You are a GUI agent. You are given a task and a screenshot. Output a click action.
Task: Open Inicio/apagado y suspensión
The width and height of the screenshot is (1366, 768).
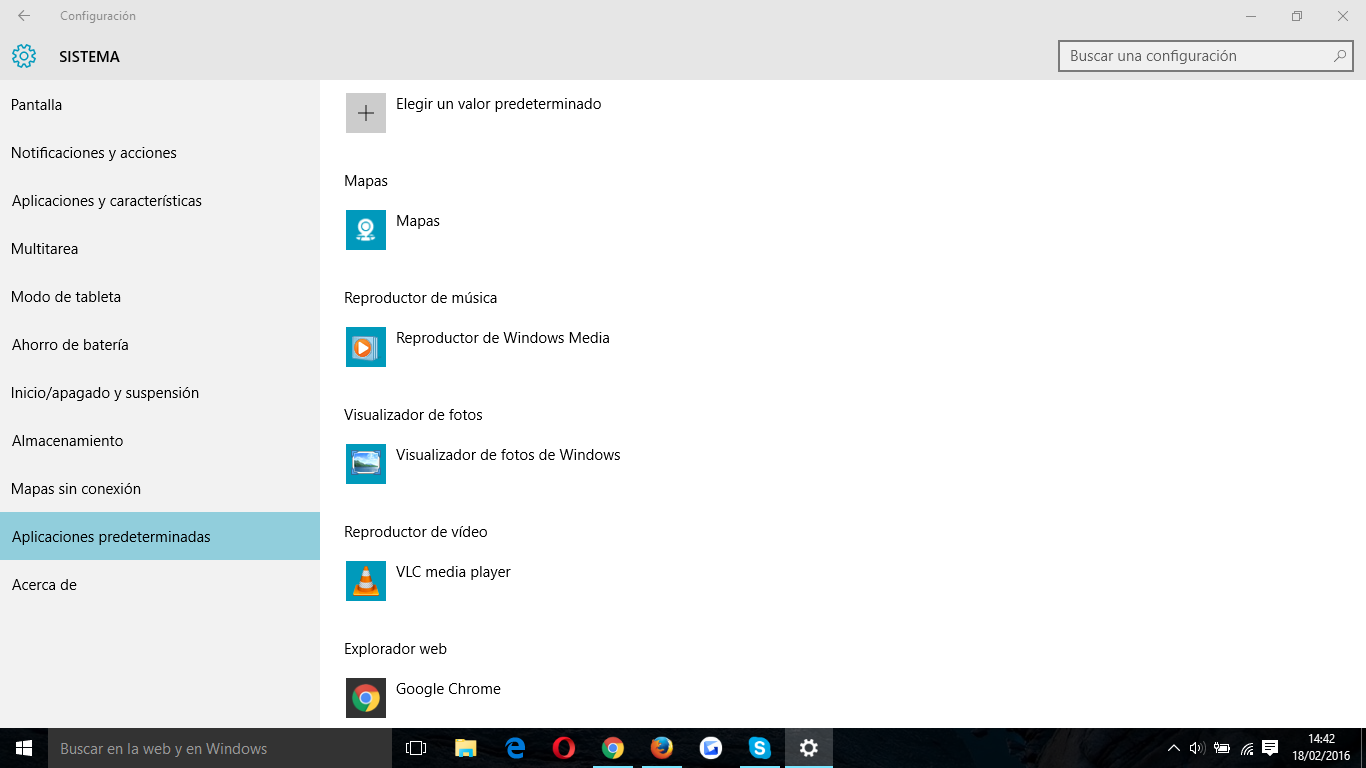click(x=160, y=393)
